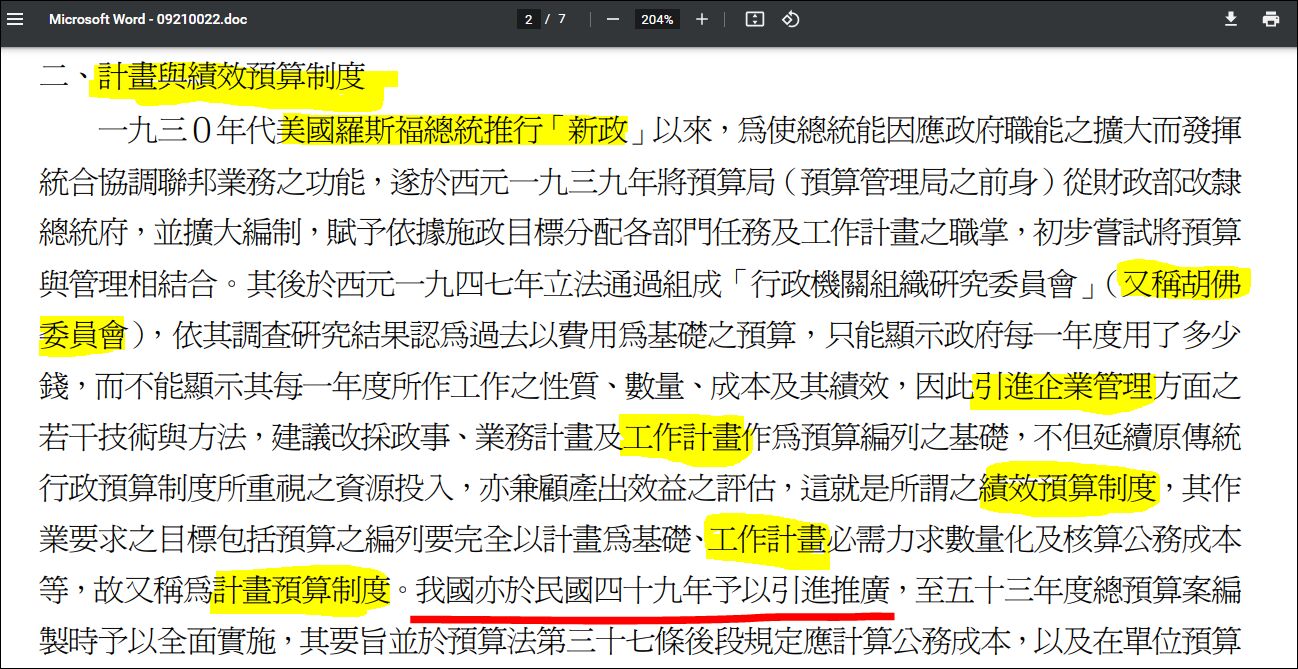This screenshot has height=669, width=1298.
Task: Click the document title 09210022.doc
Action: click(148, 19)
